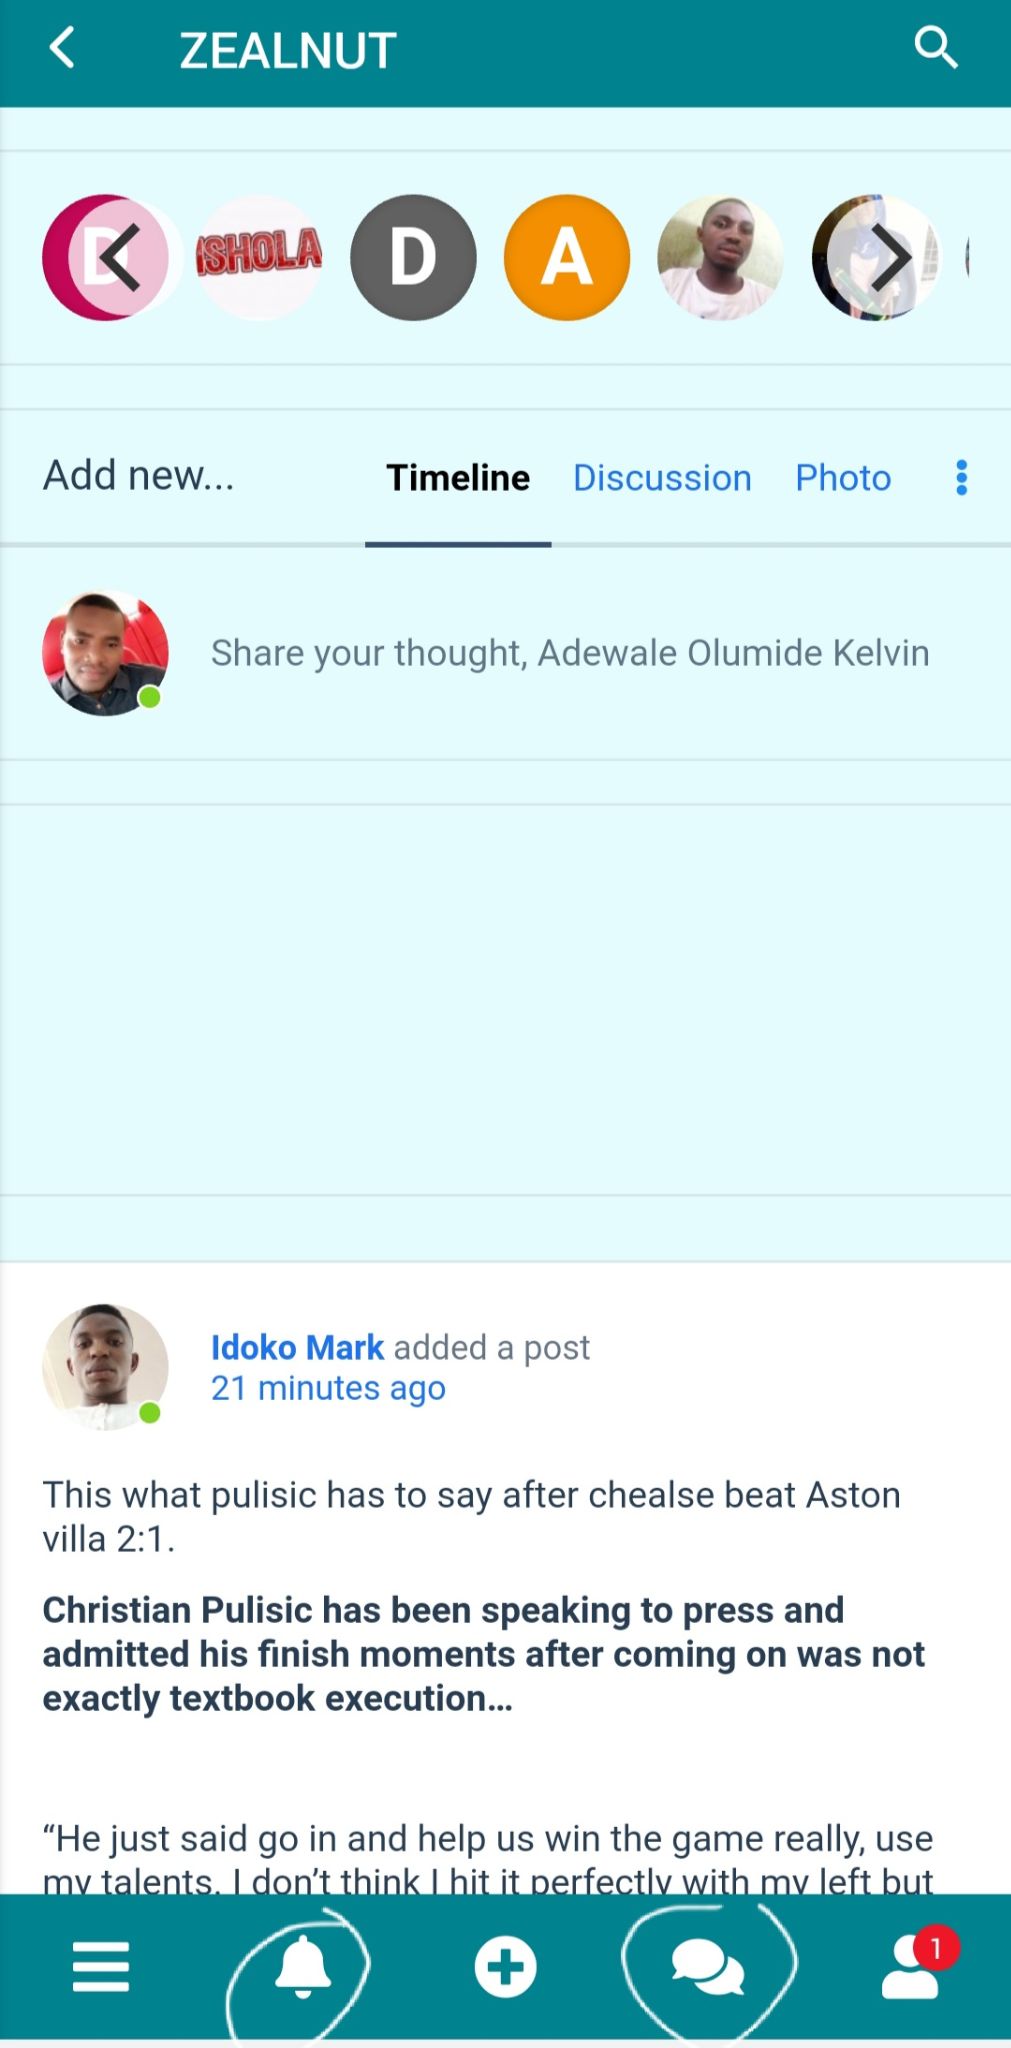
Task: Open the gray 'D' story avatar
Action: point(413,257)
